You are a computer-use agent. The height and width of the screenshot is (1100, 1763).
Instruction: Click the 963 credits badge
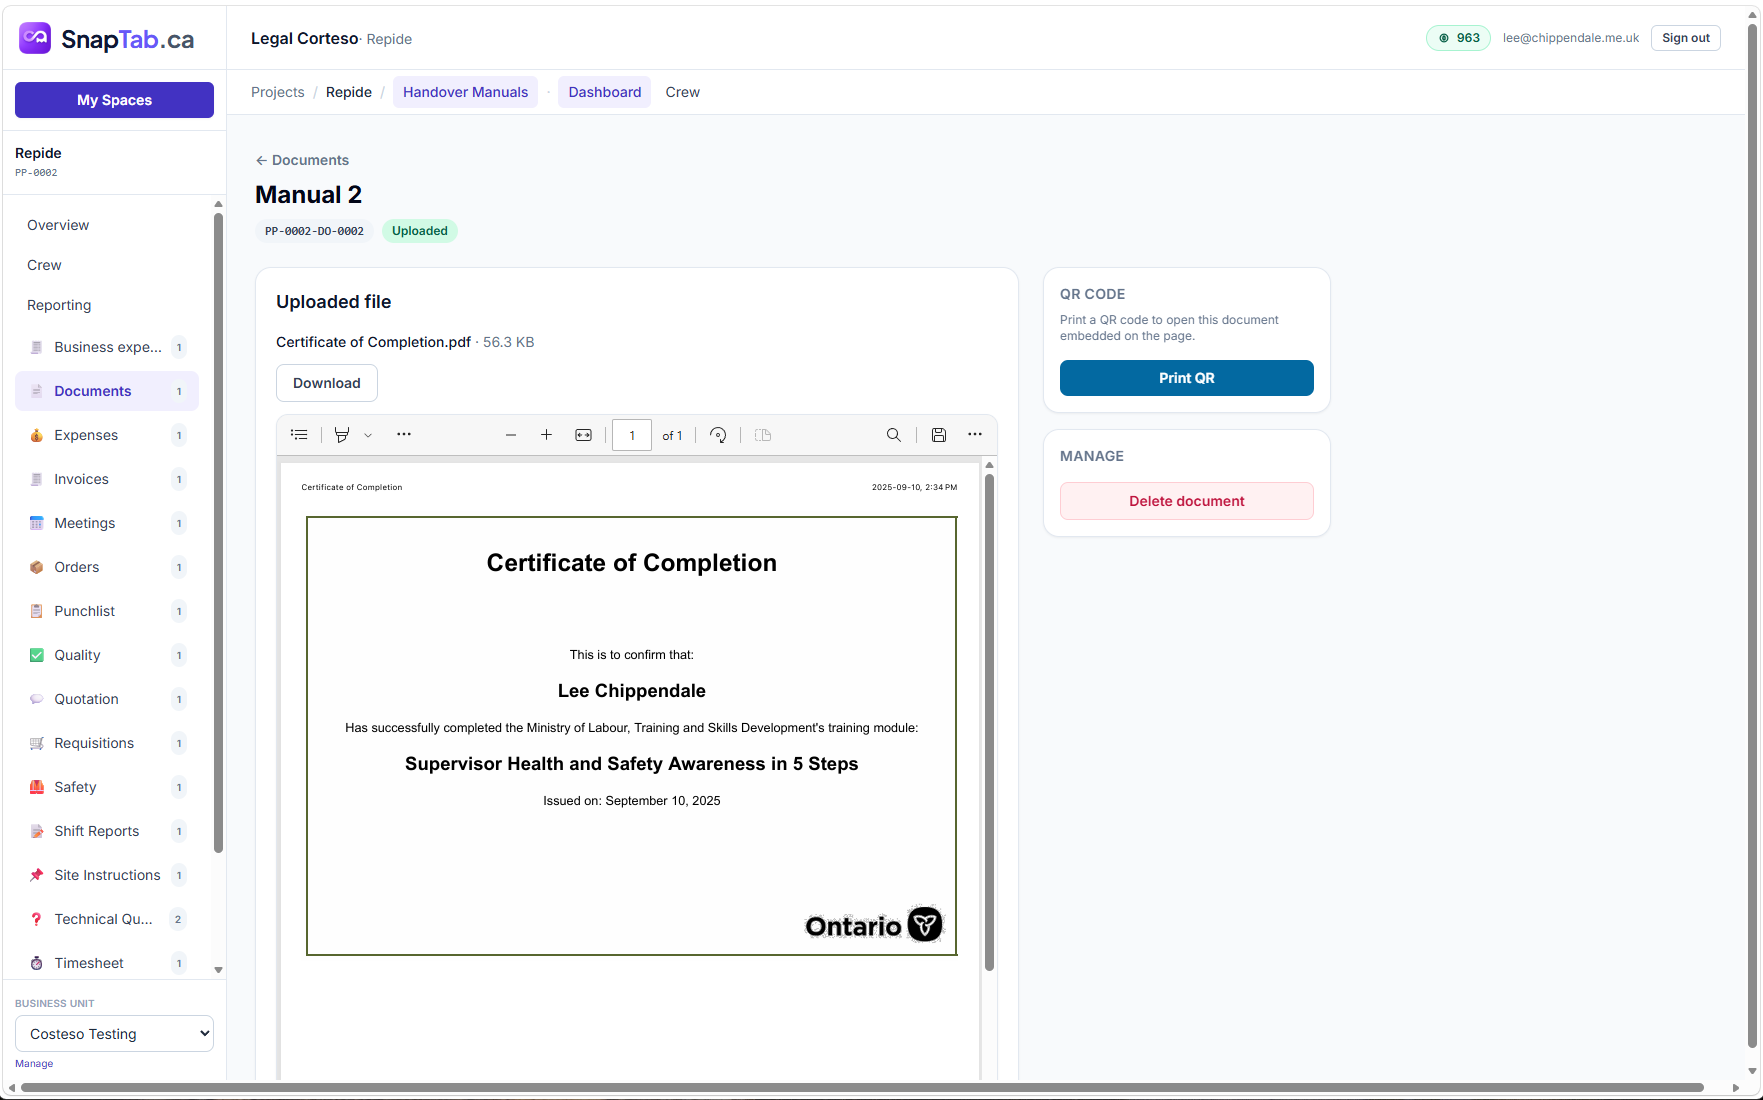(x=1459, y=38)
